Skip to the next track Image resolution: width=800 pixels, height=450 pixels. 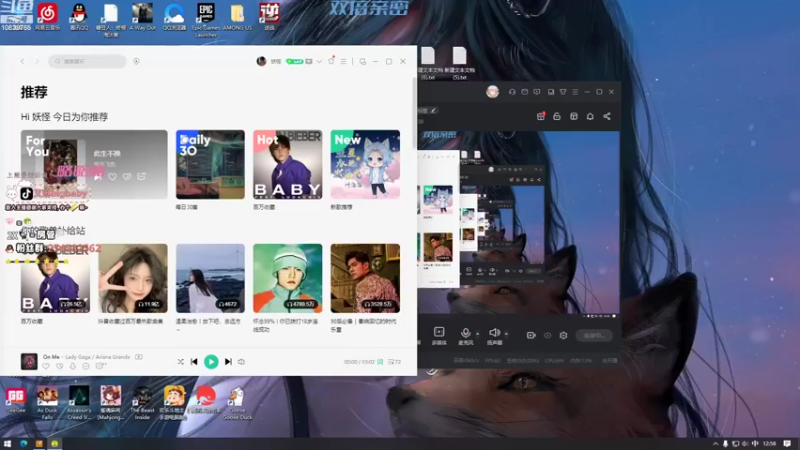(x=228, y=362)
